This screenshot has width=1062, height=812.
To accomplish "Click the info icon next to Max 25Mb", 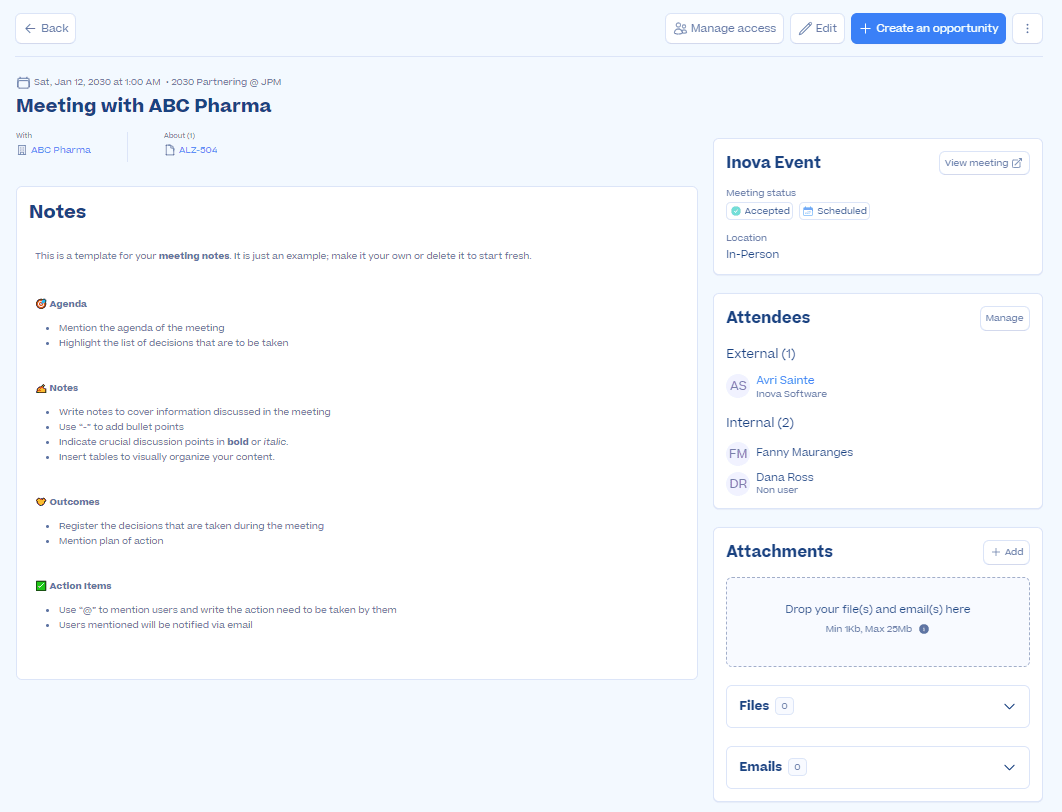I will tap(923, 629).
